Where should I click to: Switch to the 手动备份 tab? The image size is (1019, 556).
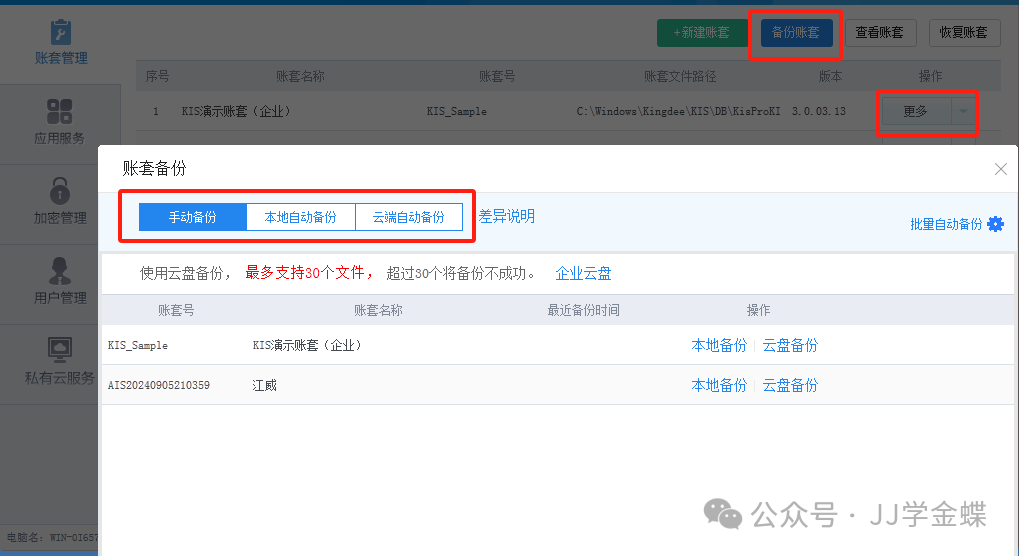click(192, 217)
